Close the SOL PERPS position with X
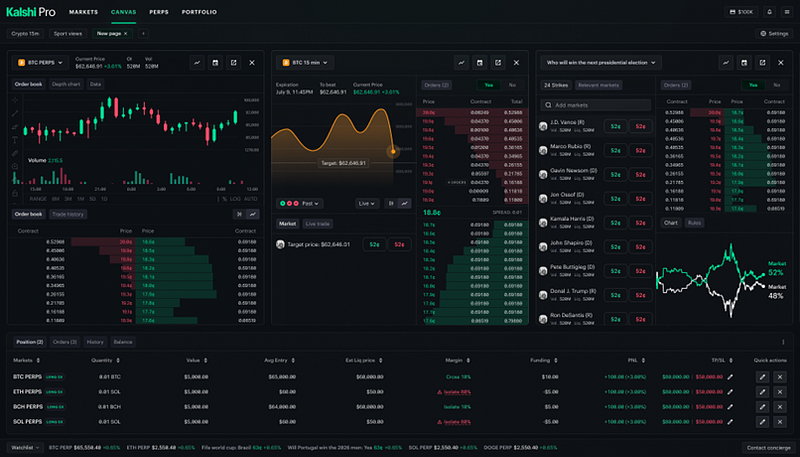The height and width of the screenshot is (457, 800). [780, 422]
